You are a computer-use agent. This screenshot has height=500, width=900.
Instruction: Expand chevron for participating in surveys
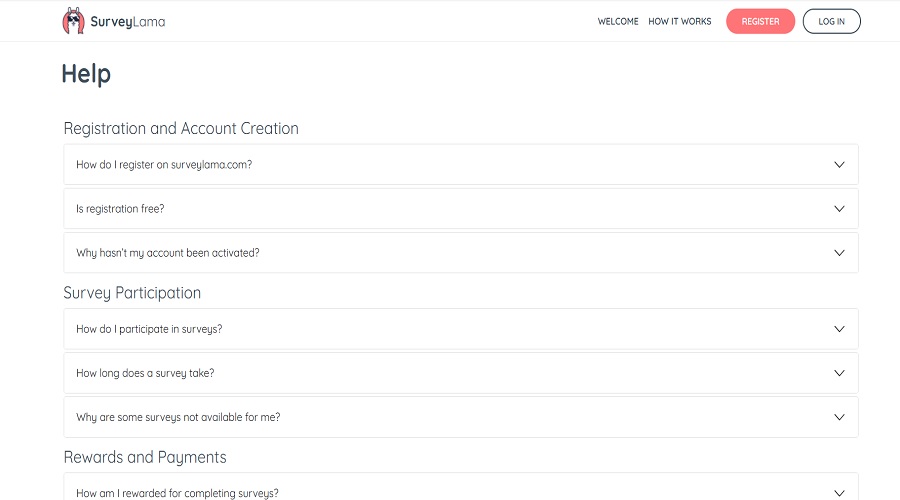(839, 329)
